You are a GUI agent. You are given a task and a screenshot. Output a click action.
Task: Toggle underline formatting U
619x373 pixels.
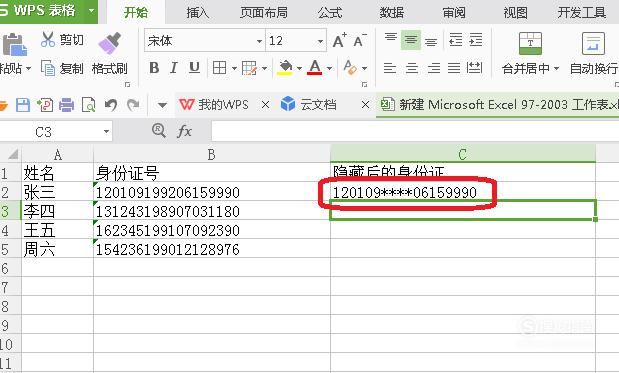coord(194,68)
